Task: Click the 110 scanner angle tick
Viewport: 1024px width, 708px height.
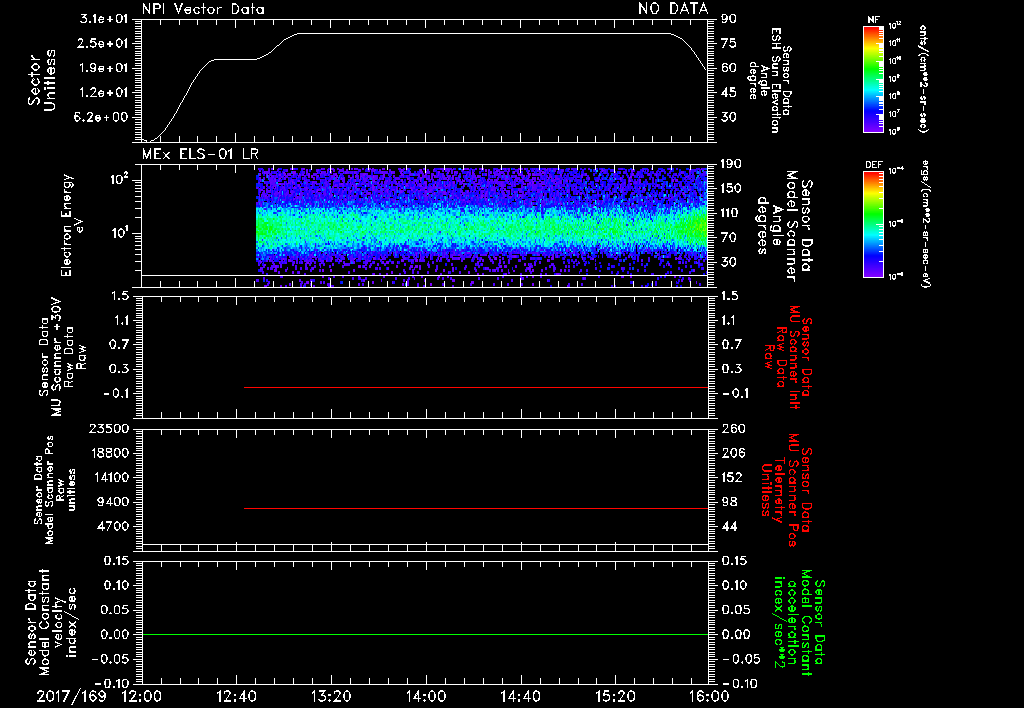Action: tap(731, 213)
